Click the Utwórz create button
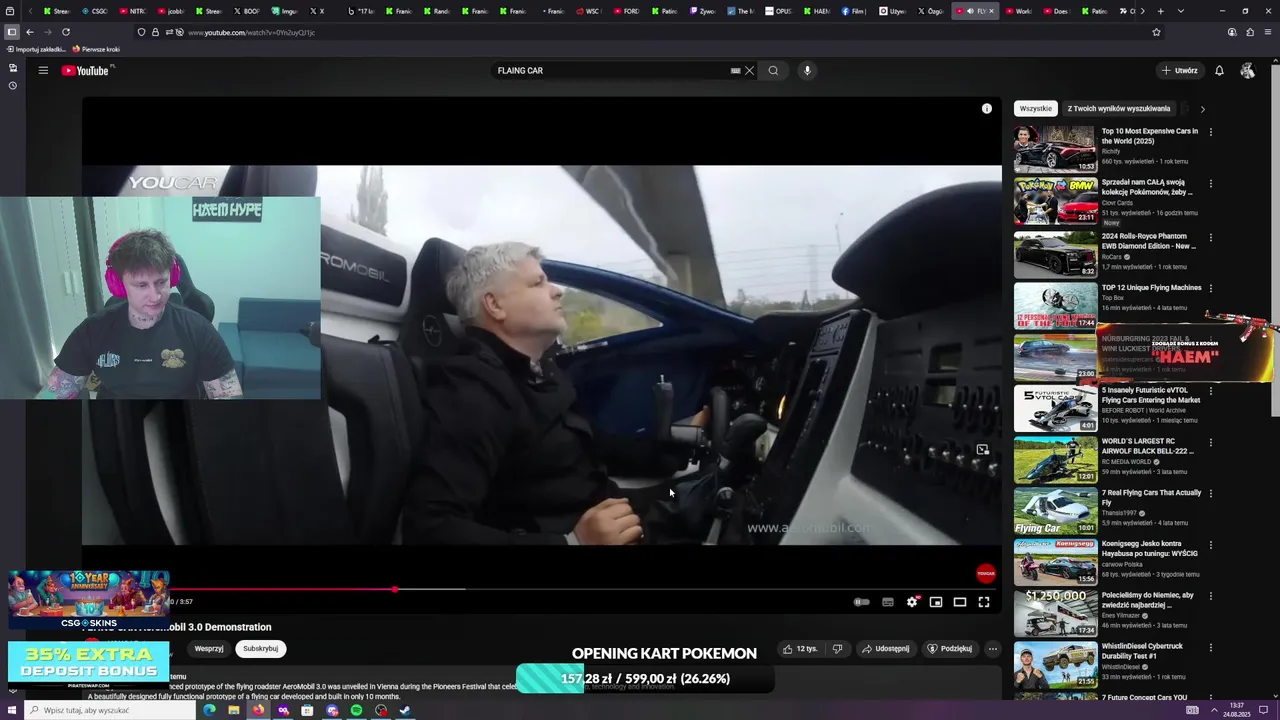1280x720 pixels. (1179, 71)
